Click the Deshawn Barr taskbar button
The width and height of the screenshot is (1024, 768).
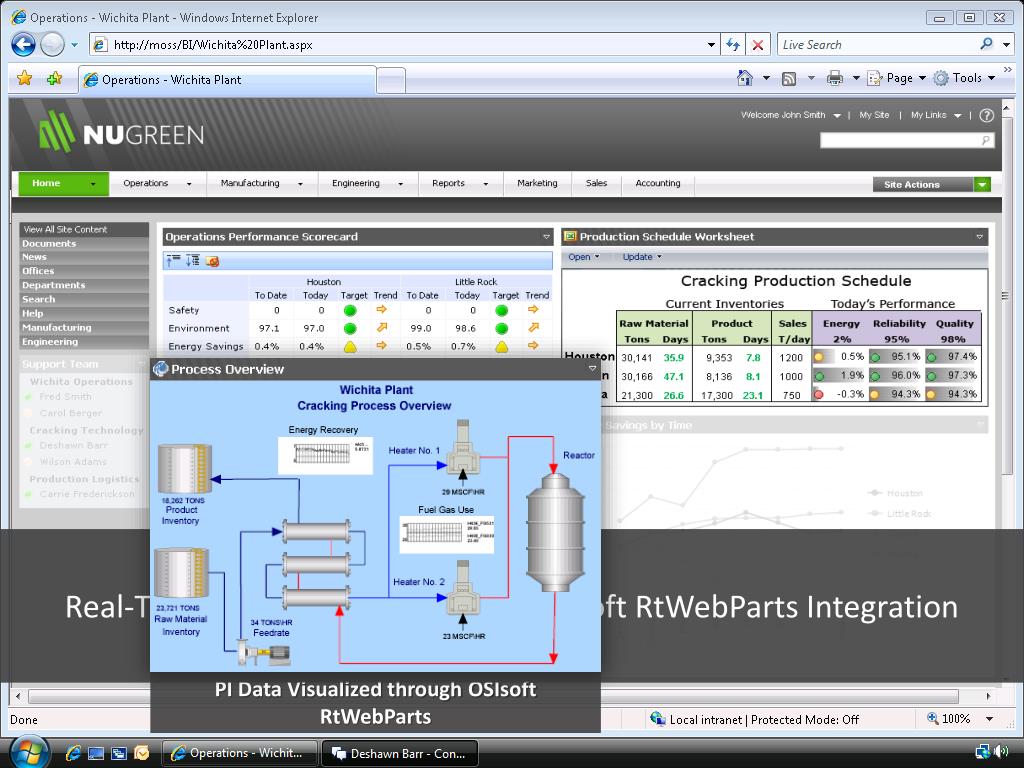[x=400, y=753]
